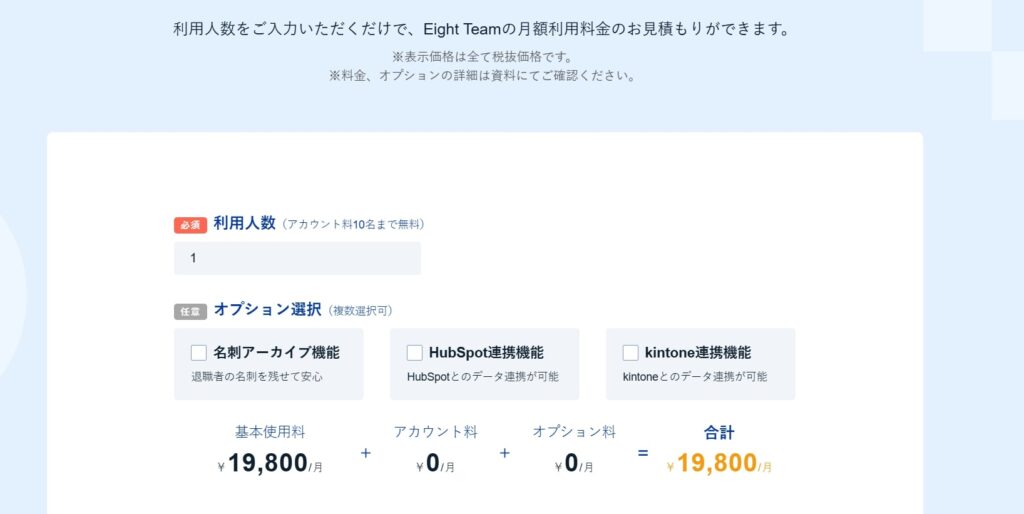Click the オプション選択 section heading
Viewport: 1024px width, 514px height.
267,310
